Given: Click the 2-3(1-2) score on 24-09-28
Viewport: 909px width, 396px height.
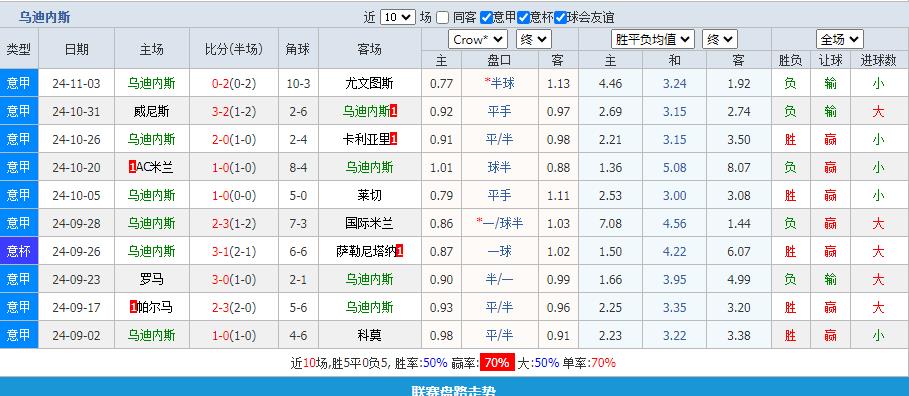Looking at the screenshot, I should (234, 223).
